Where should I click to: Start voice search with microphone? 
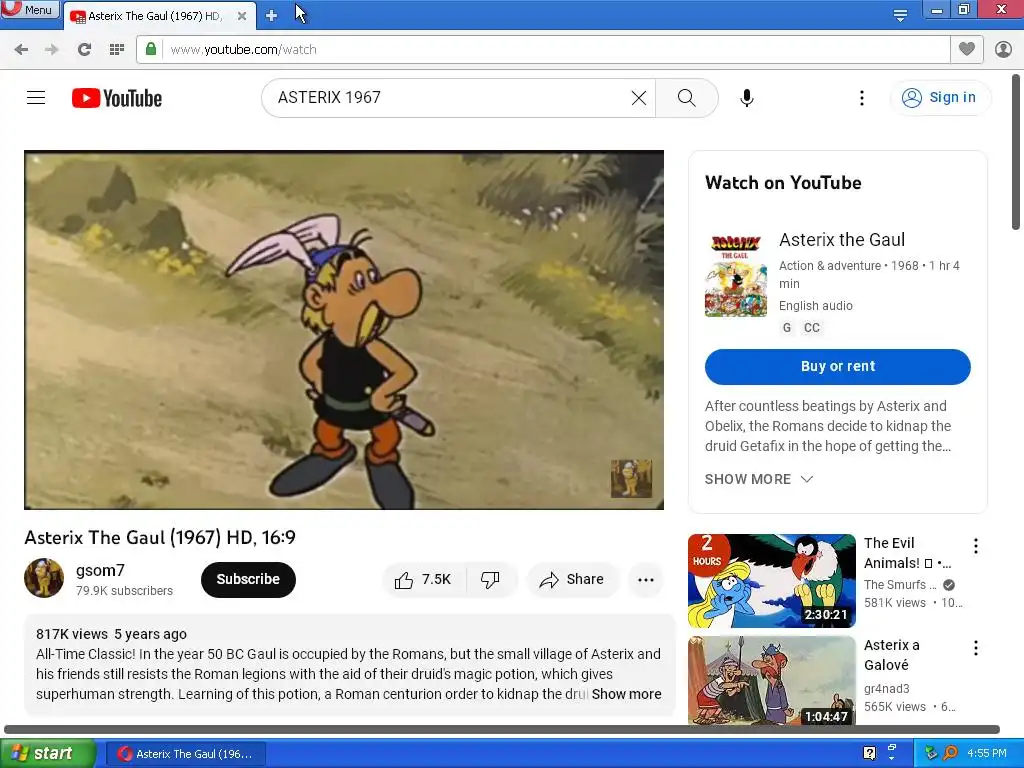click(747, 98)
